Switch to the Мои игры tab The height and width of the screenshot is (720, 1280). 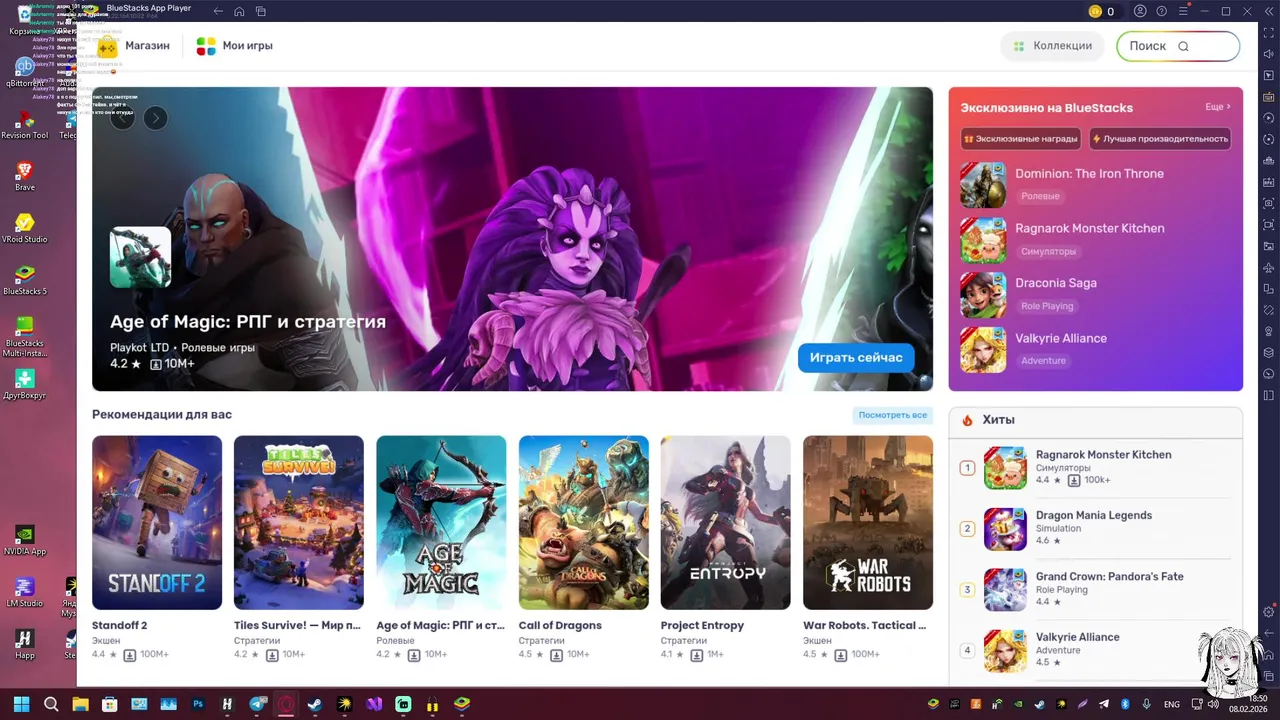[x=234, y=46]
